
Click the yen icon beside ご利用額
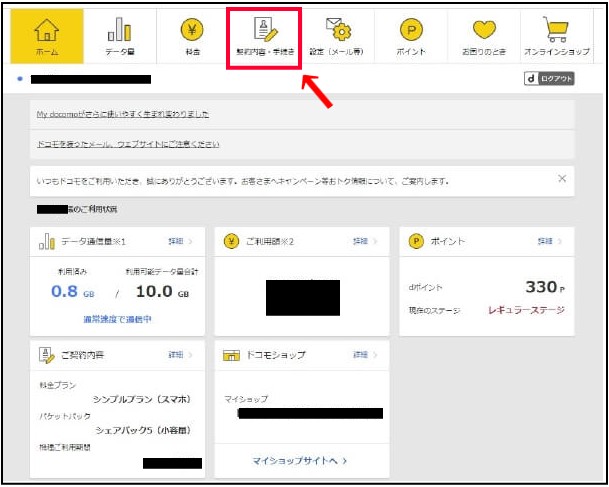tap(231, 241)
